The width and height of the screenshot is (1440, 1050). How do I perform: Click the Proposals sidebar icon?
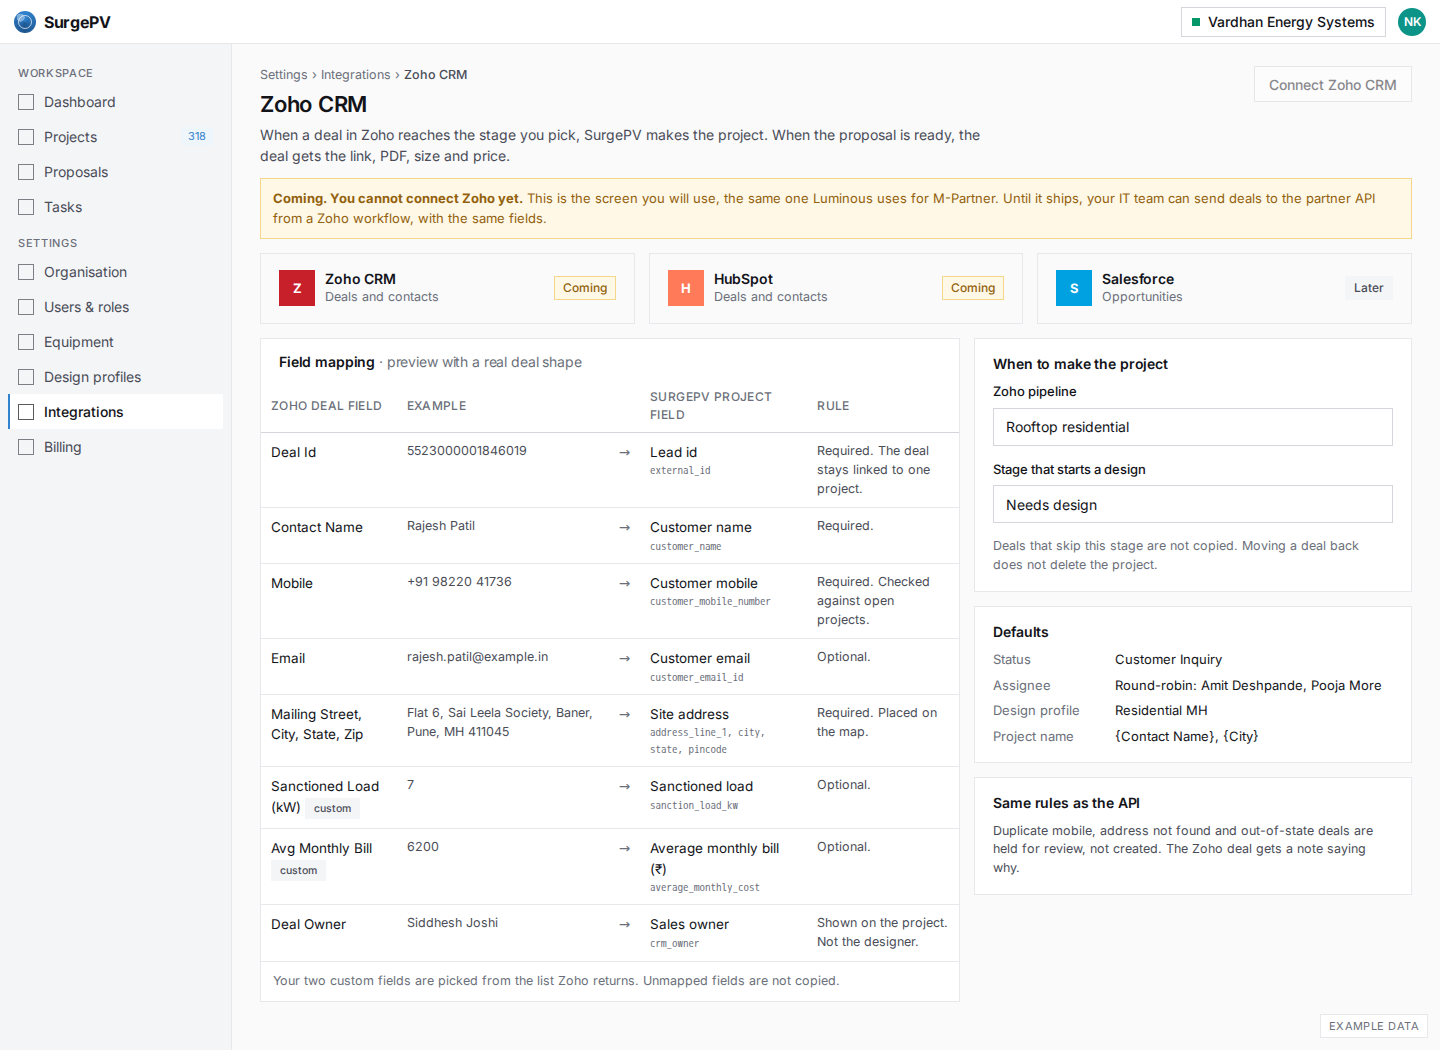pos(26,172)
